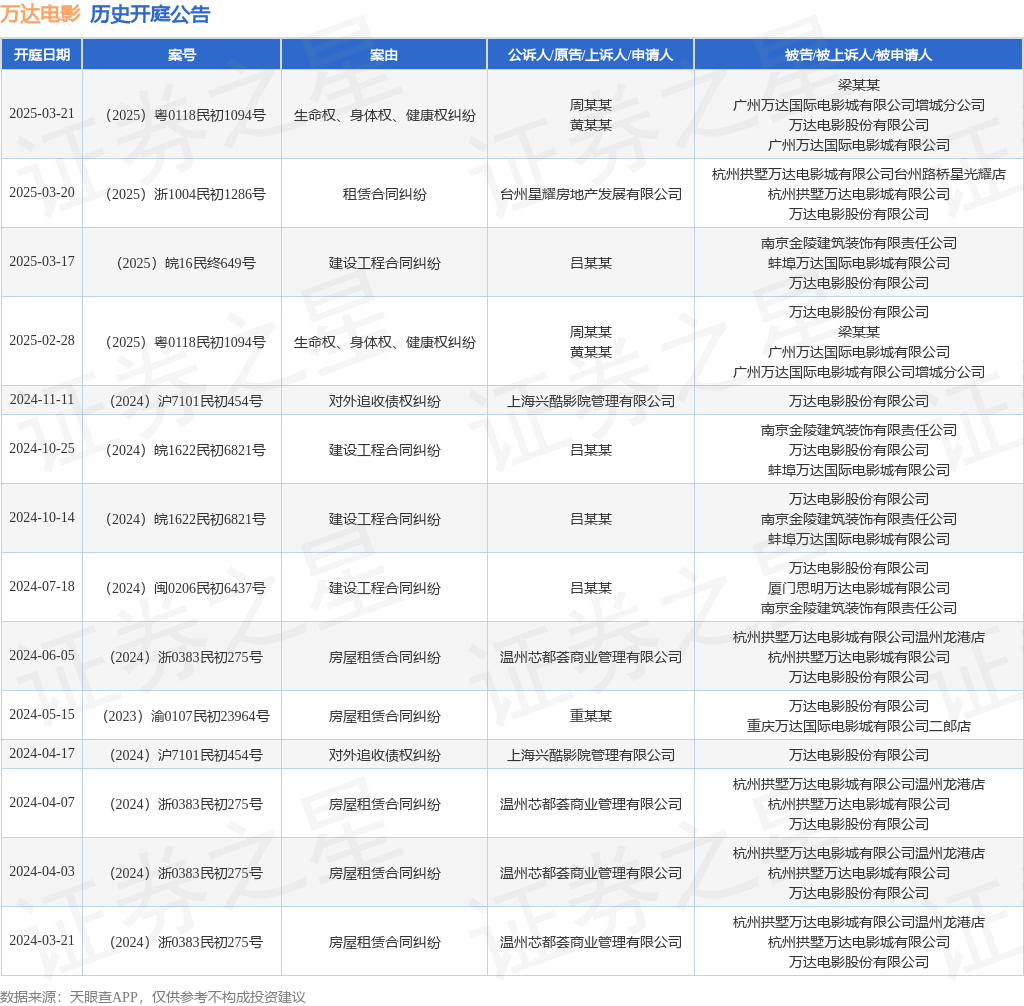Click the date cell 2024-11-11
1024x1006 pixels.
click(x=42, y=400)
